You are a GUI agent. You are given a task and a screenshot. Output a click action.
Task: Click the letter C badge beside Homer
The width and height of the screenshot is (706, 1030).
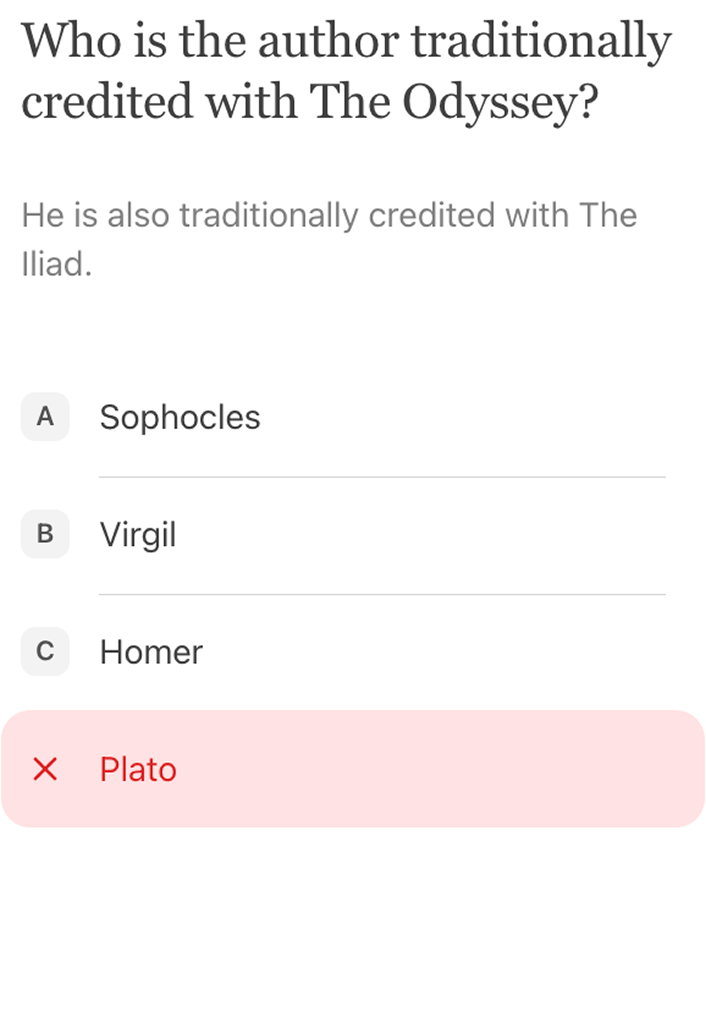45,652
